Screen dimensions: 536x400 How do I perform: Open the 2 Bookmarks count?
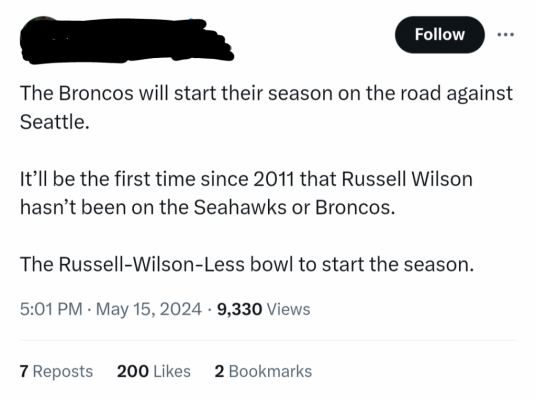click(263, 371)
